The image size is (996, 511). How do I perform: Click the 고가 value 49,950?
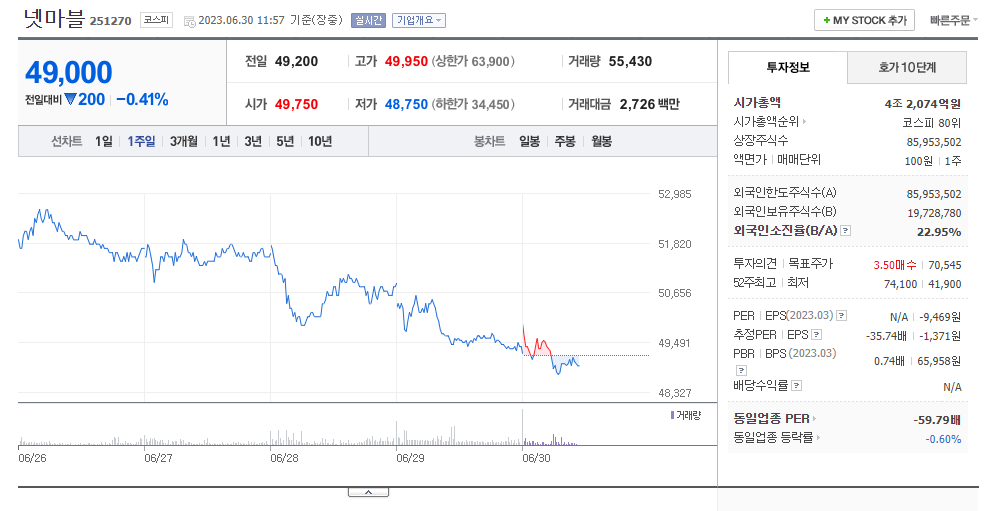click(x=406, y=62)
